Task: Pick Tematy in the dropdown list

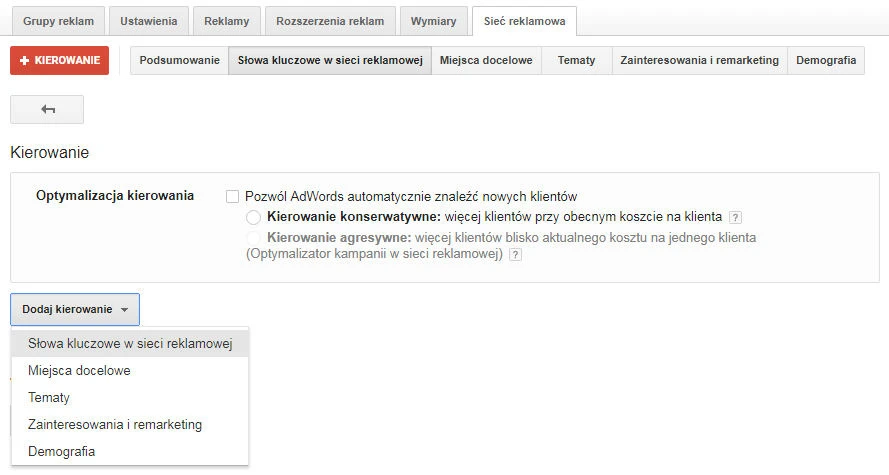Action: tap(49, 398)
